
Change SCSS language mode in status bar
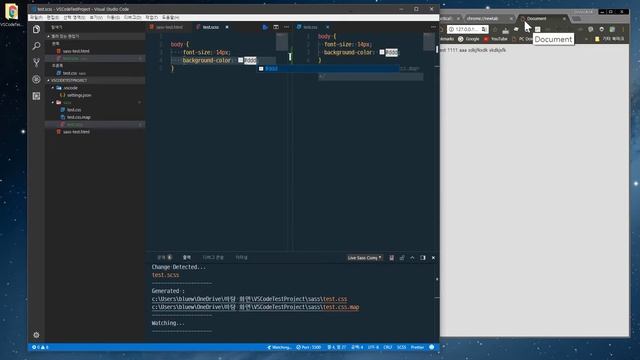[x=402, y=347]
